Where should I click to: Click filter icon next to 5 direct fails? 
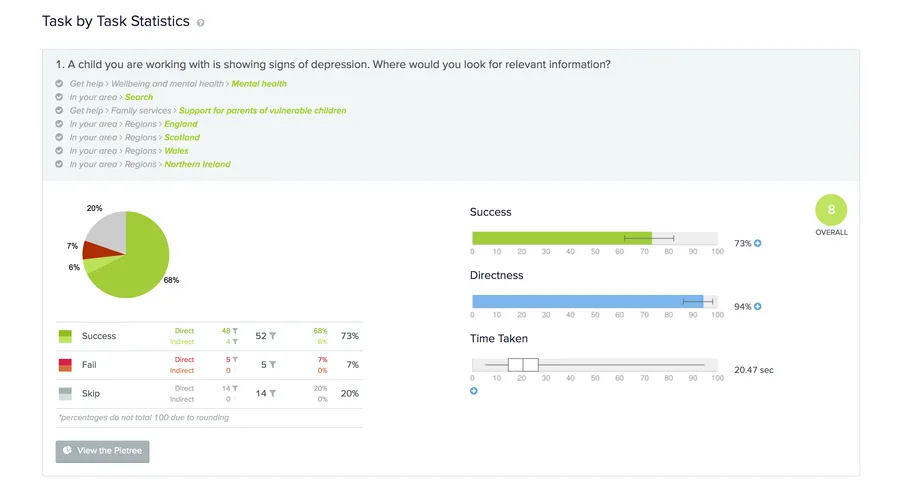(235, 359)
